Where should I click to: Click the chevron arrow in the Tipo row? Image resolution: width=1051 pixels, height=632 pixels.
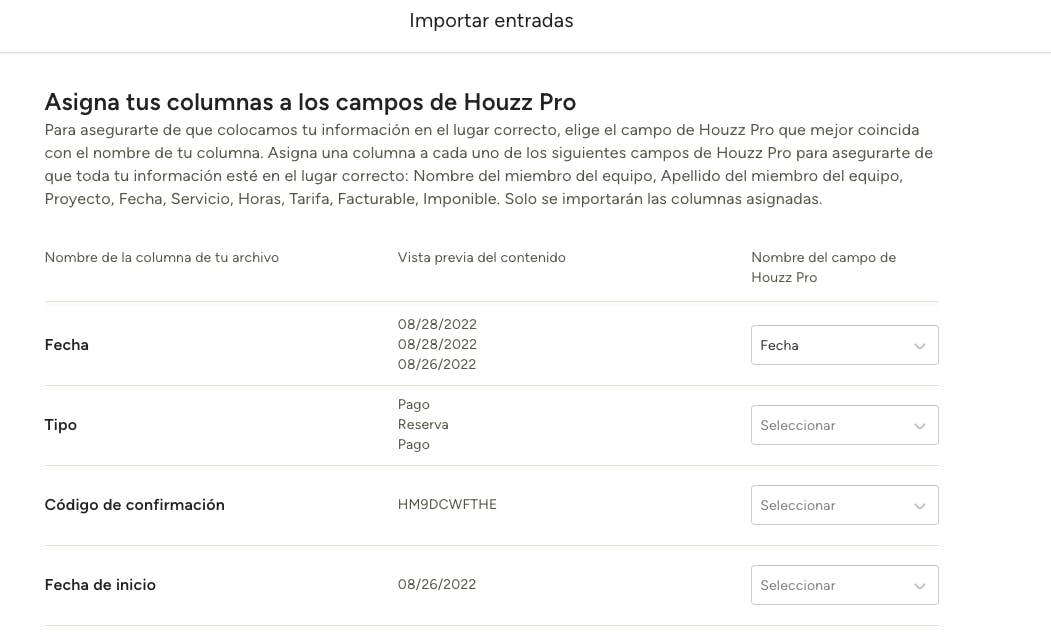coord(919,426)
